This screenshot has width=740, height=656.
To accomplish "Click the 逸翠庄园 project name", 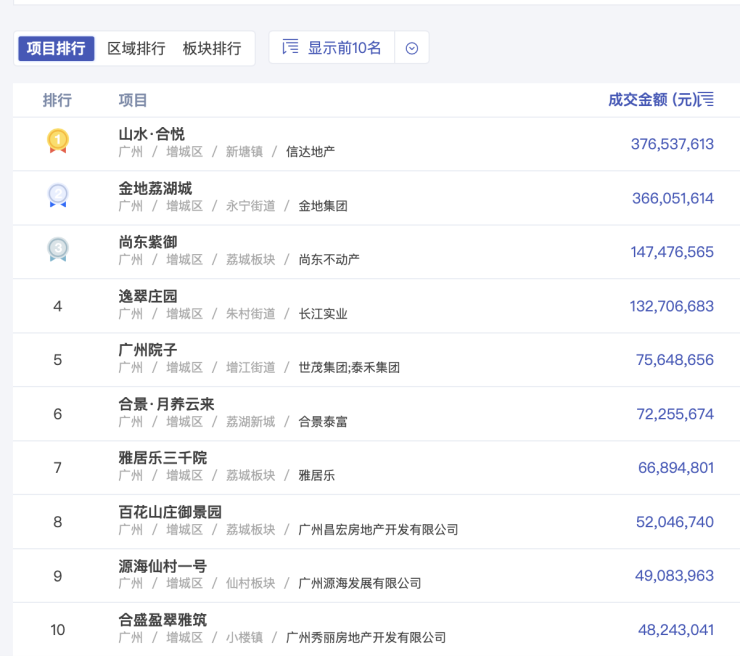I will pyautogui.click(x=148, y=296).
